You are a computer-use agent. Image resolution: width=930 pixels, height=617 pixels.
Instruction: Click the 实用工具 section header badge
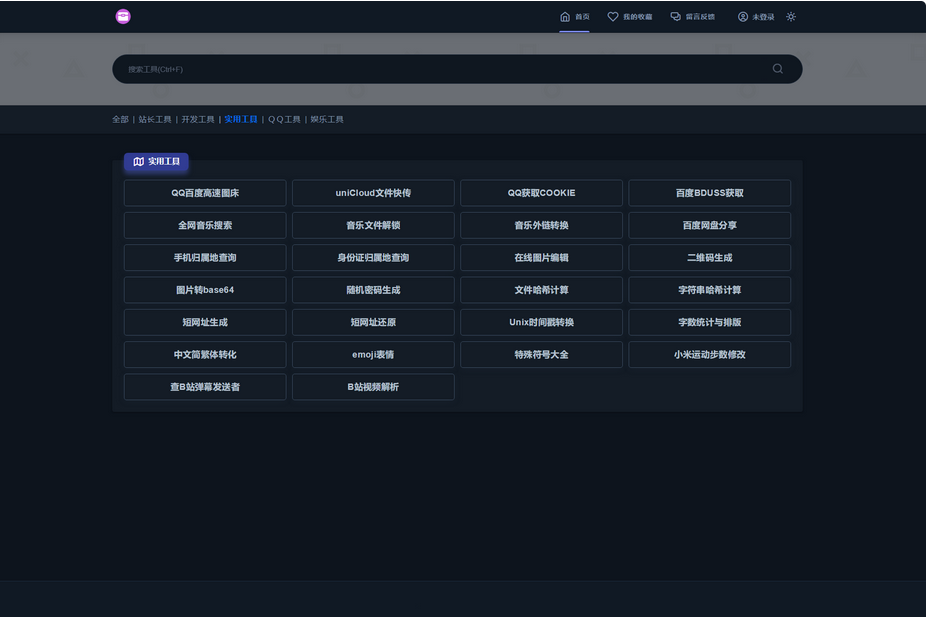156,161
